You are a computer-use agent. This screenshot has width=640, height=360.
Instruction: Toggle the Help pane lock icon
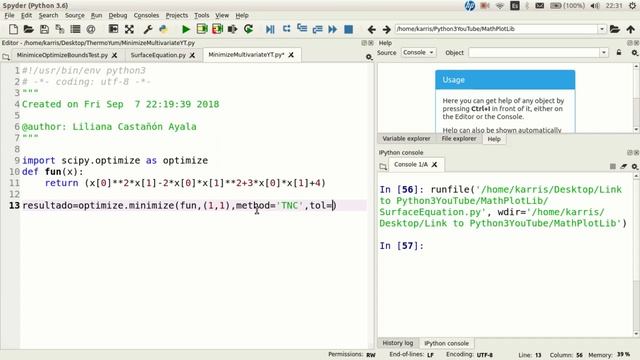[x=619, y=52]
